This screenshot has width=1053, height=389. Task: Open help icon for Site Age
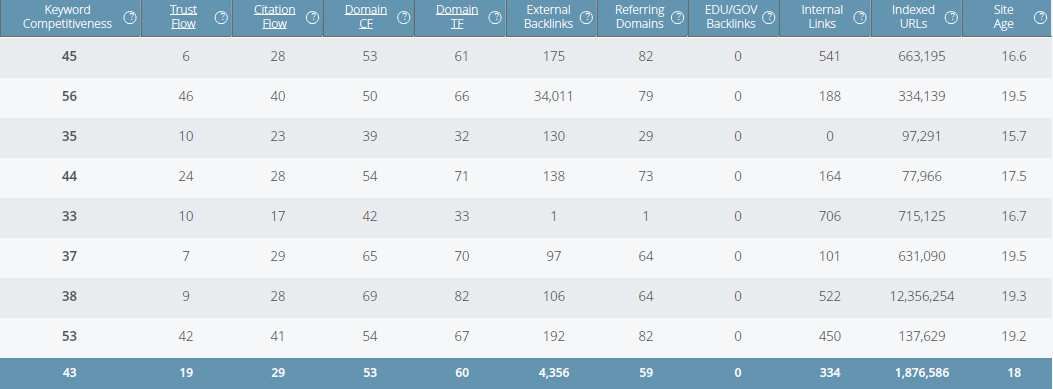(x=1040, y=17)
